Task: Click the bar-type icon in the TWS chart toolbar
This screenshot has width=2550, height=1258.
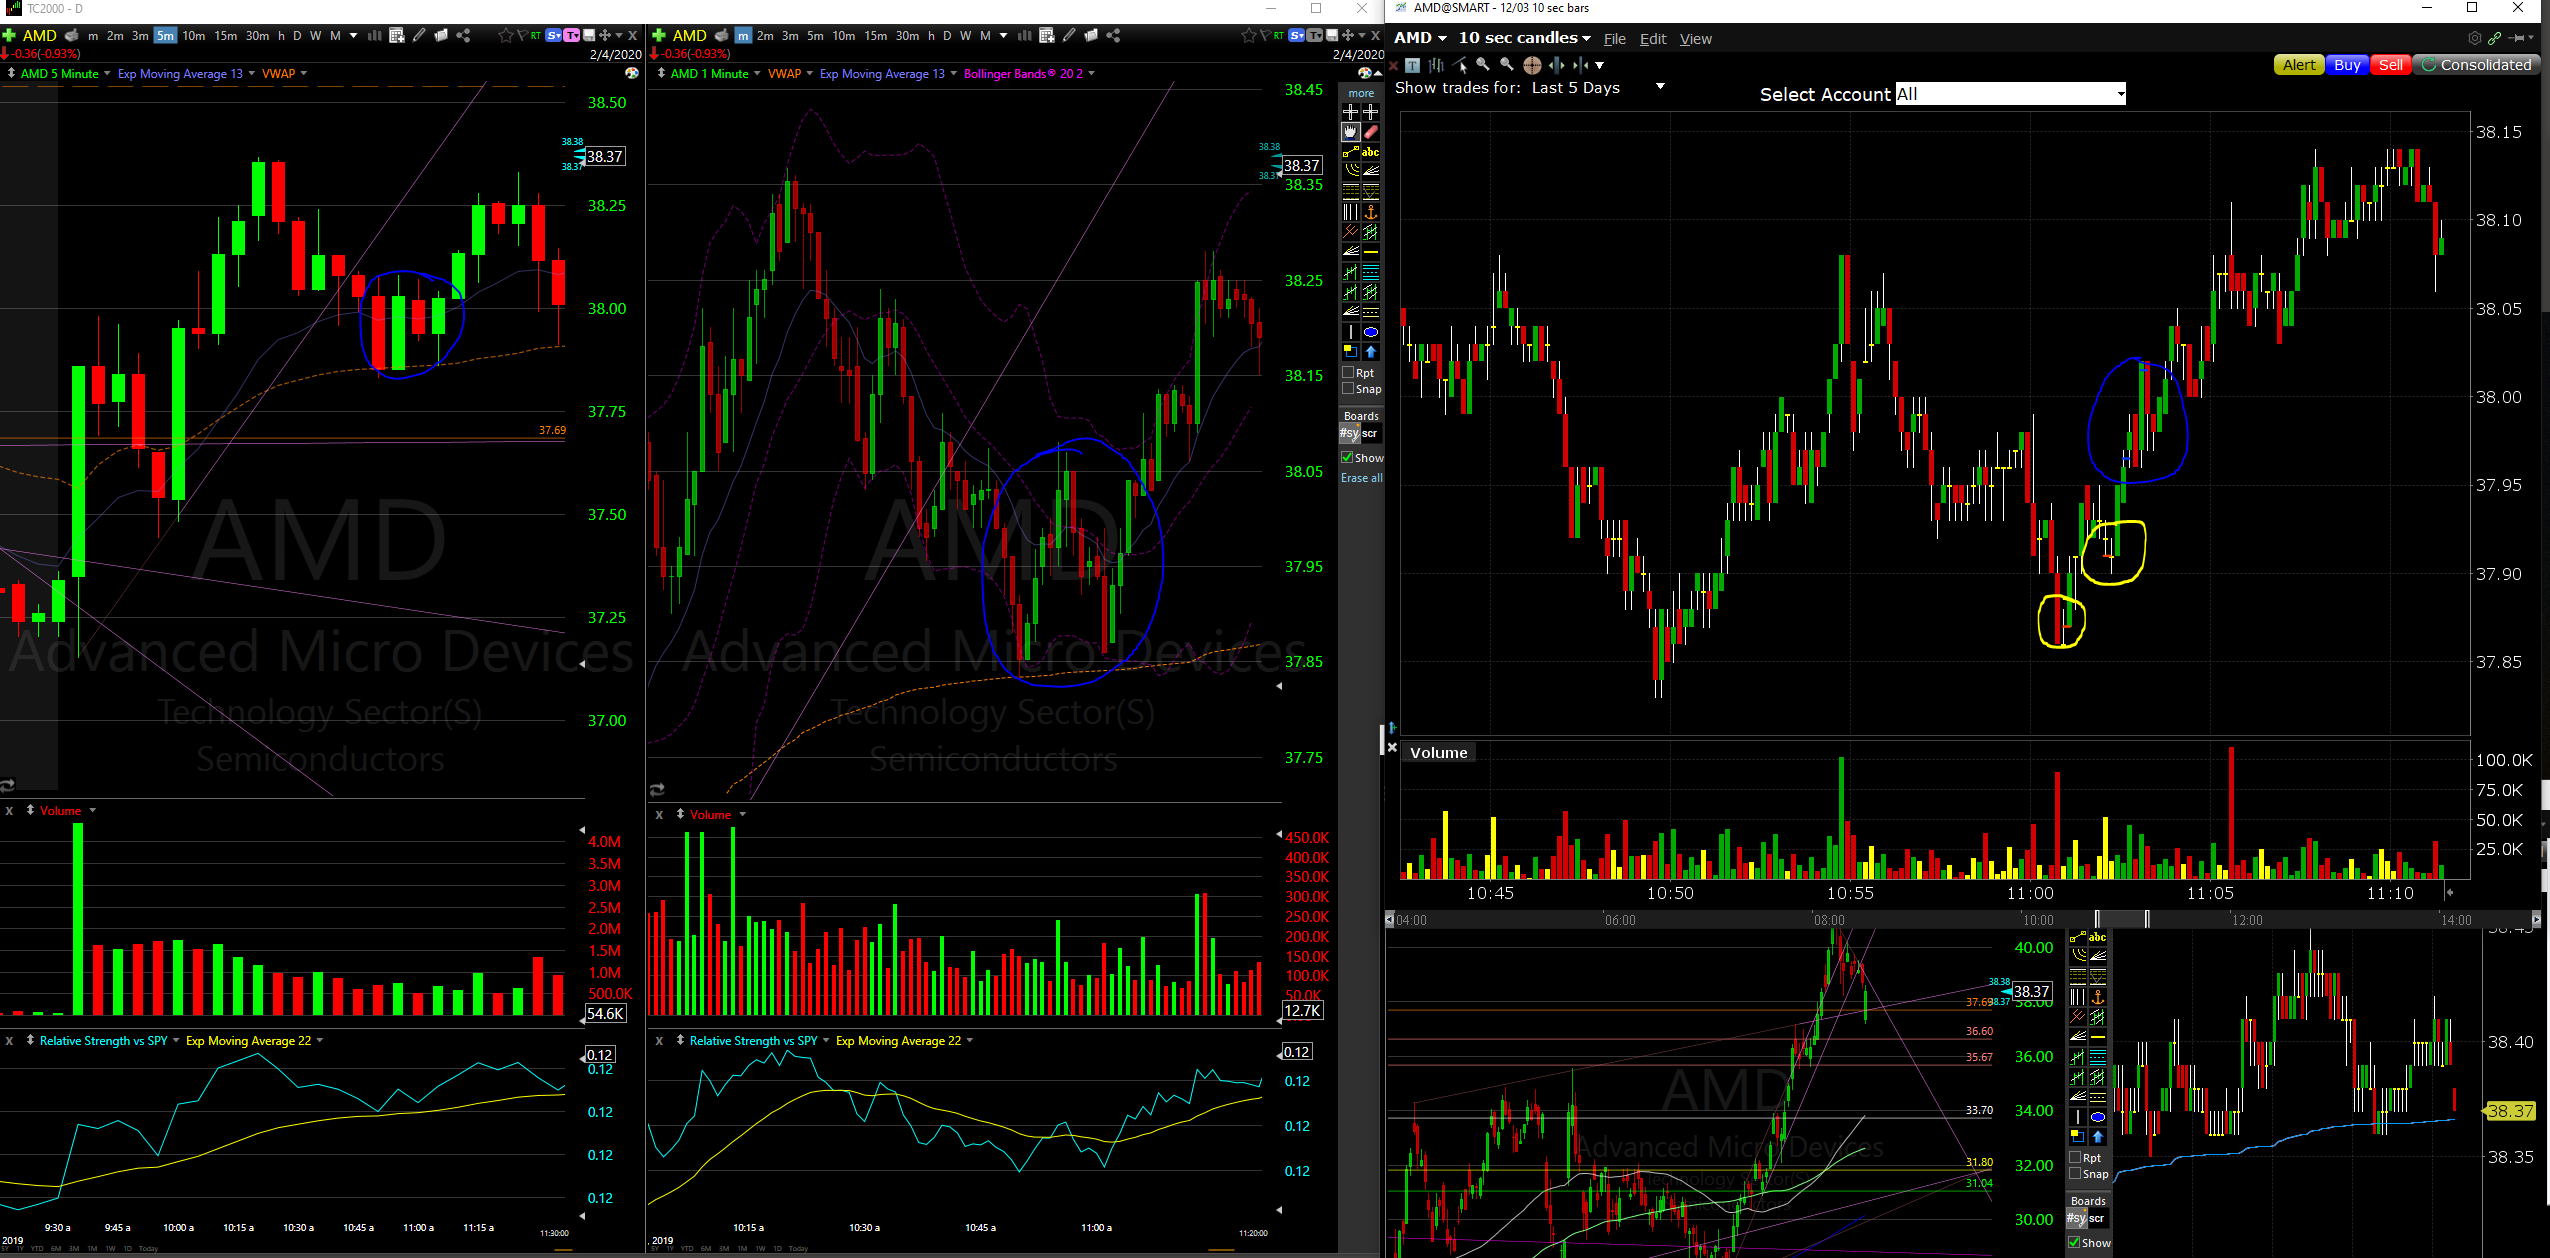Action: pyautogui.click(x=1436, y=65)
